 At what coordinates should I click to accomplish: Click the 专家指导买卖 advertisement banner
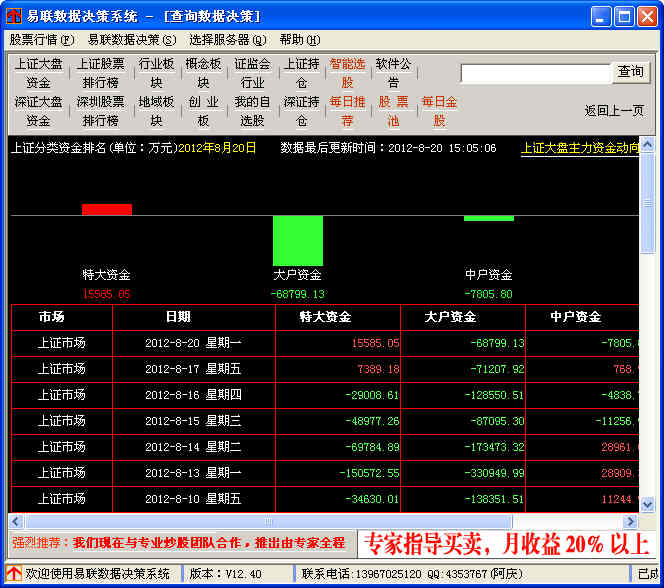(507, 545)
